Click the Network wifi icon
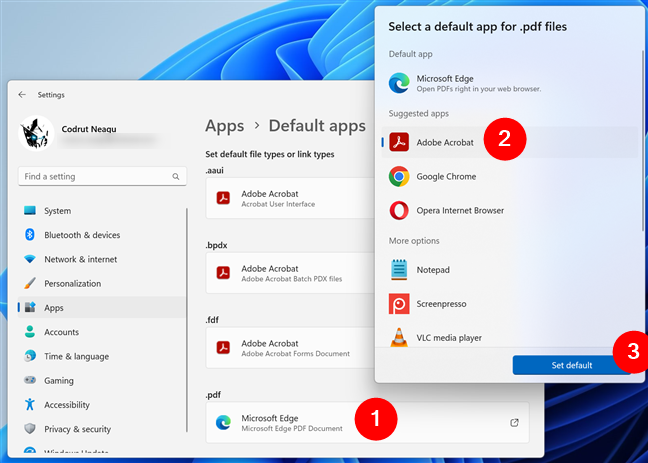648x463 pixels. point(30,259)
